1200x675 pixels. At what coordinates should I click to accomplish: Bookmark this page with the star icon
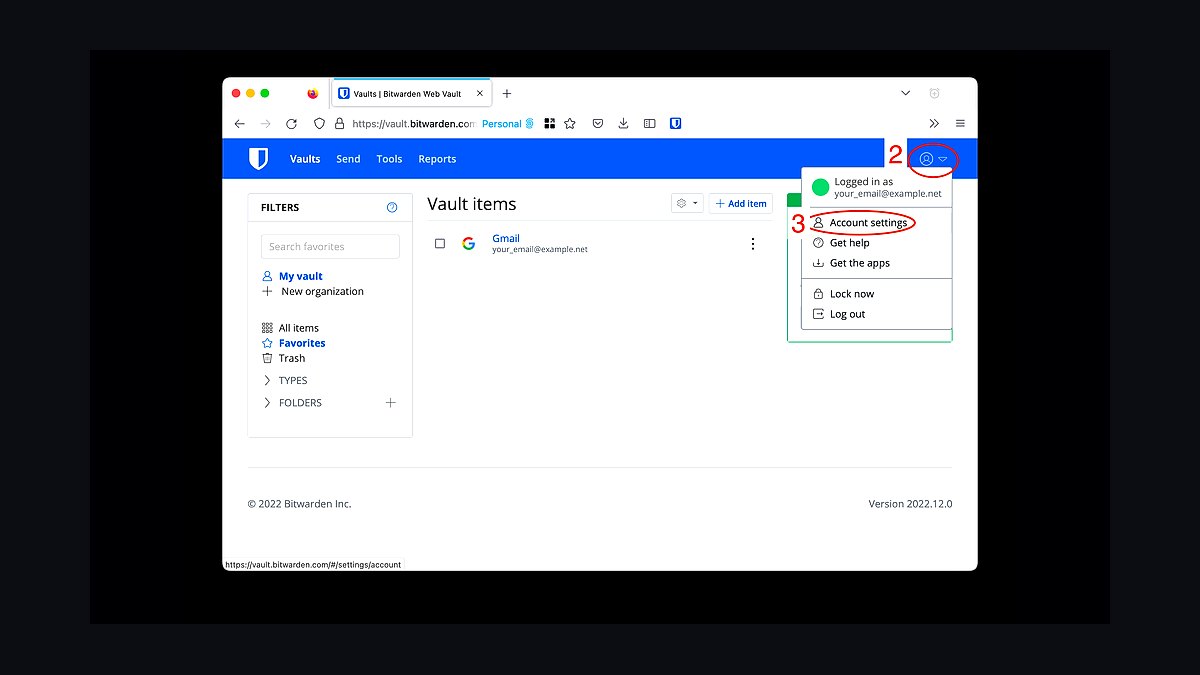click(570, 124)
